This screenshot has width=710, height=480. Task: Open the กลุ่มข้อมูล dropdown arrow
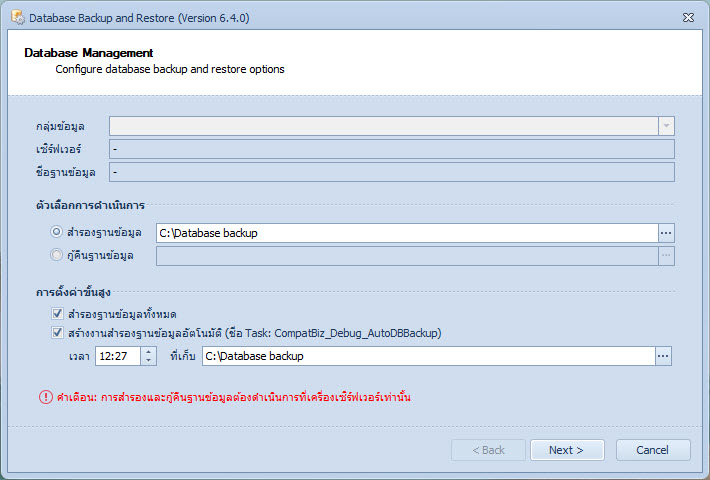pyautogui.click(x=666, y=126)
